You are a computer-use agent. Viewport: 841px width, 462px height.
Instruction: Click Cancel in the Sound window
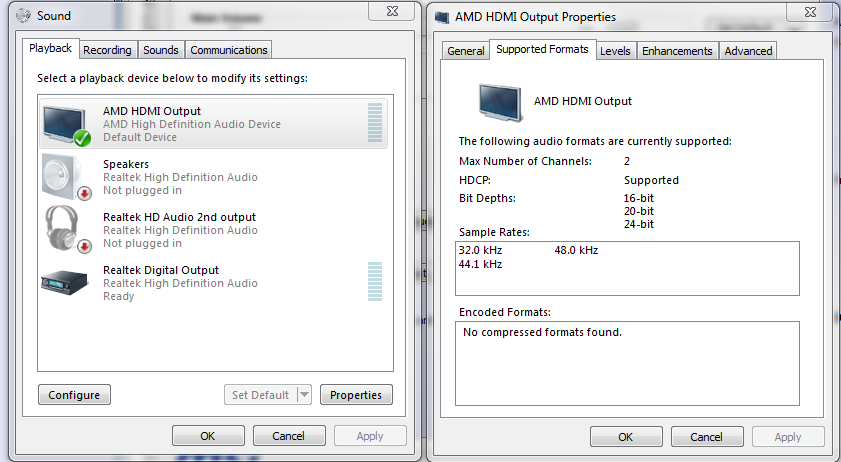[289, 436]
